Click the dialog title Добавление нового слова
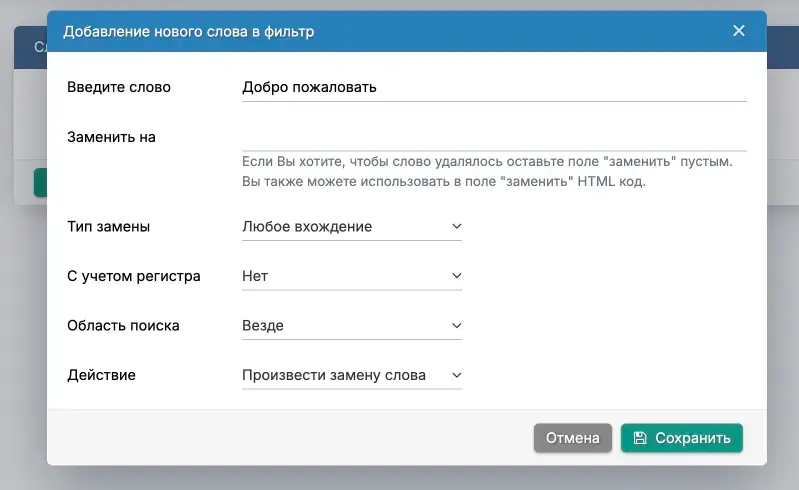Screen dimensions: 799x490 (189, 32)
